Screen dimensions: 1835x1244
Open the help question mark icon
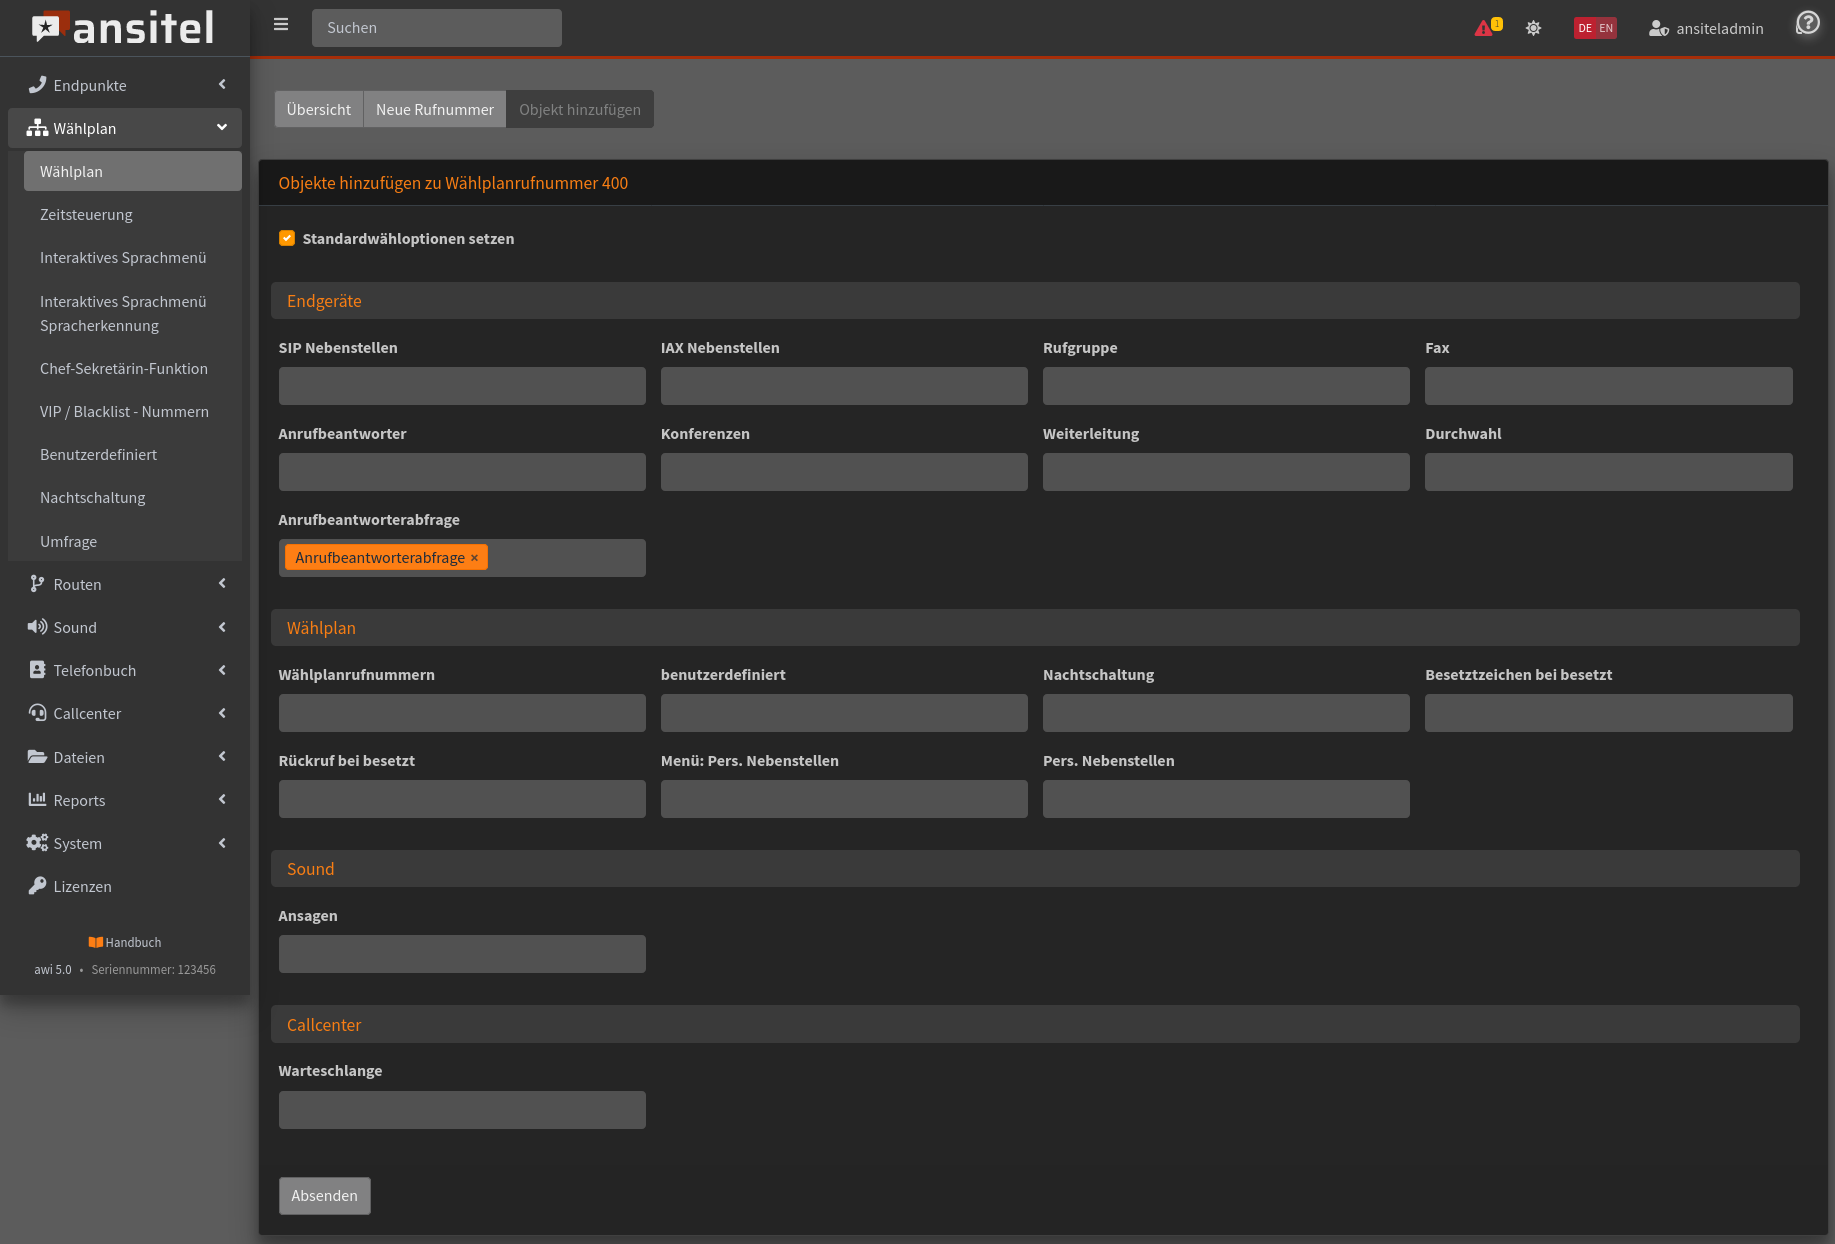tap(1807, 23)
